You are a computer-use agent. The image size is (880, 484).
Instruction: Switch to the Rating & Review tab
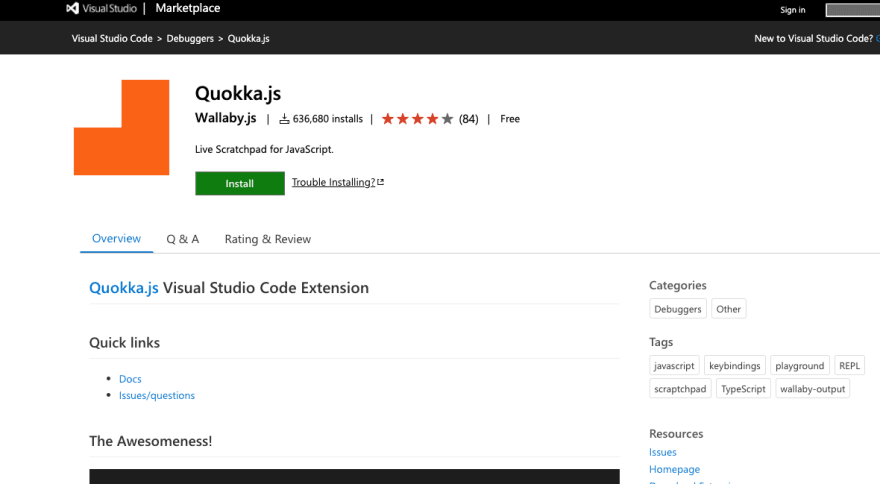point(268,239)
